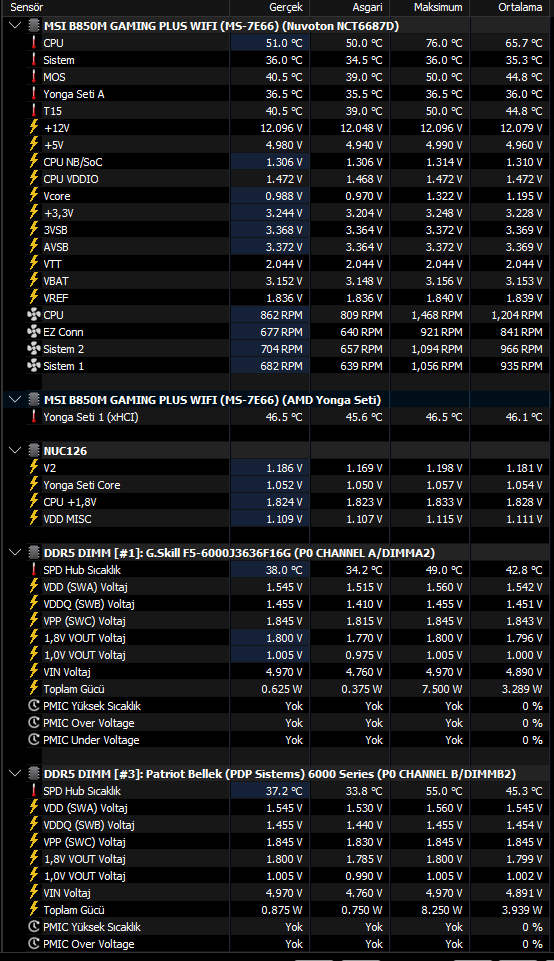The height and width of the screenshot is (961, 554).
Task: Click the lightning icon beside +12V
Action: pos(34,127)
